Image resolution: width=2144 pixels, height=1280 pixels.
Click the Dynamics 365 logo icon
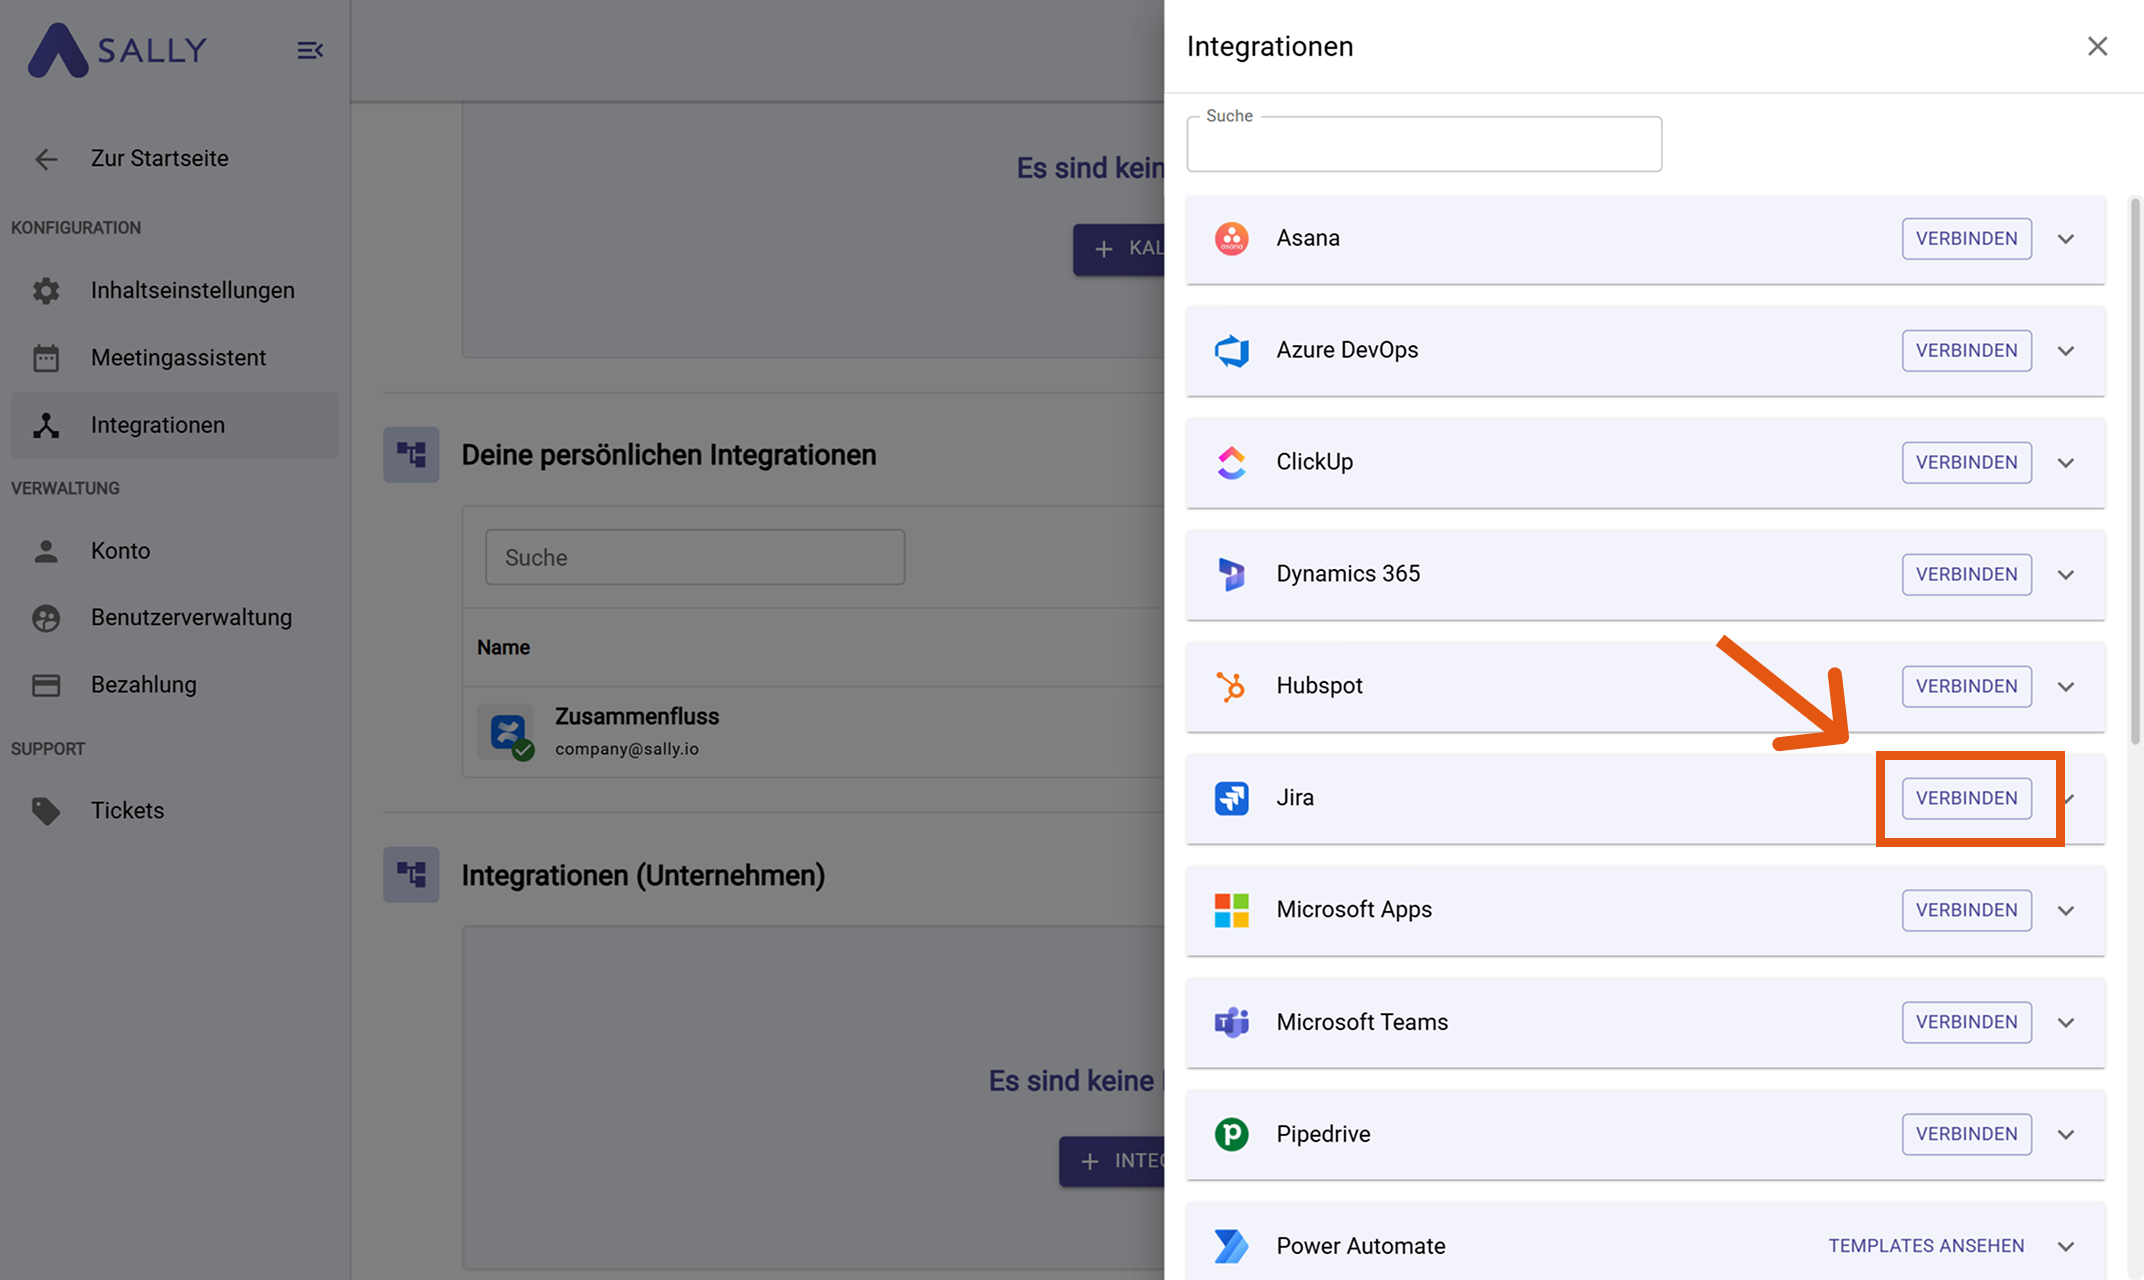click(1231, 574)
